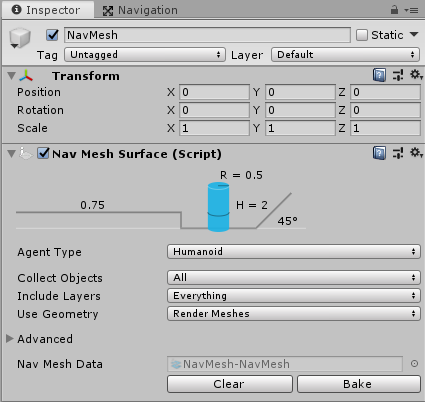Click the Collect Objects label

click(60, 278)
